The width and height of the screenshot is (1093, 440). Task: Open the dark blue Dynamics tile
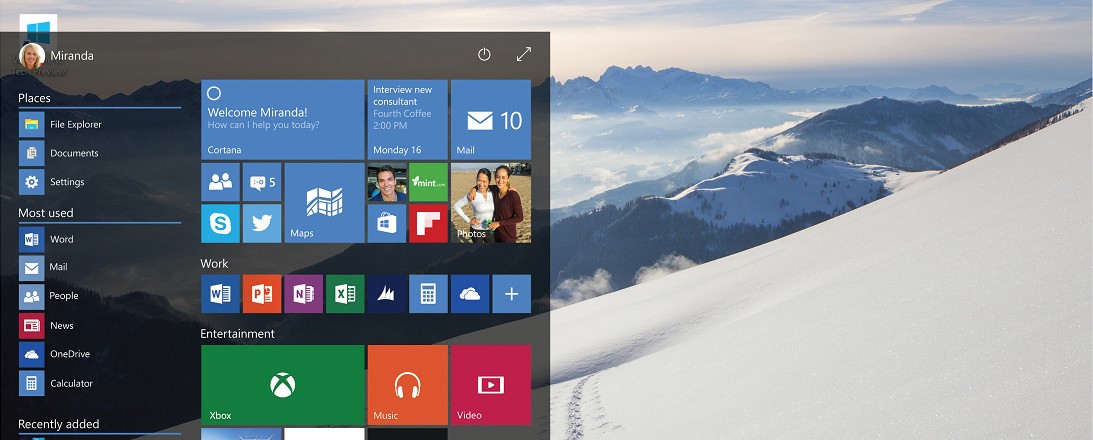tap(387, 294)
